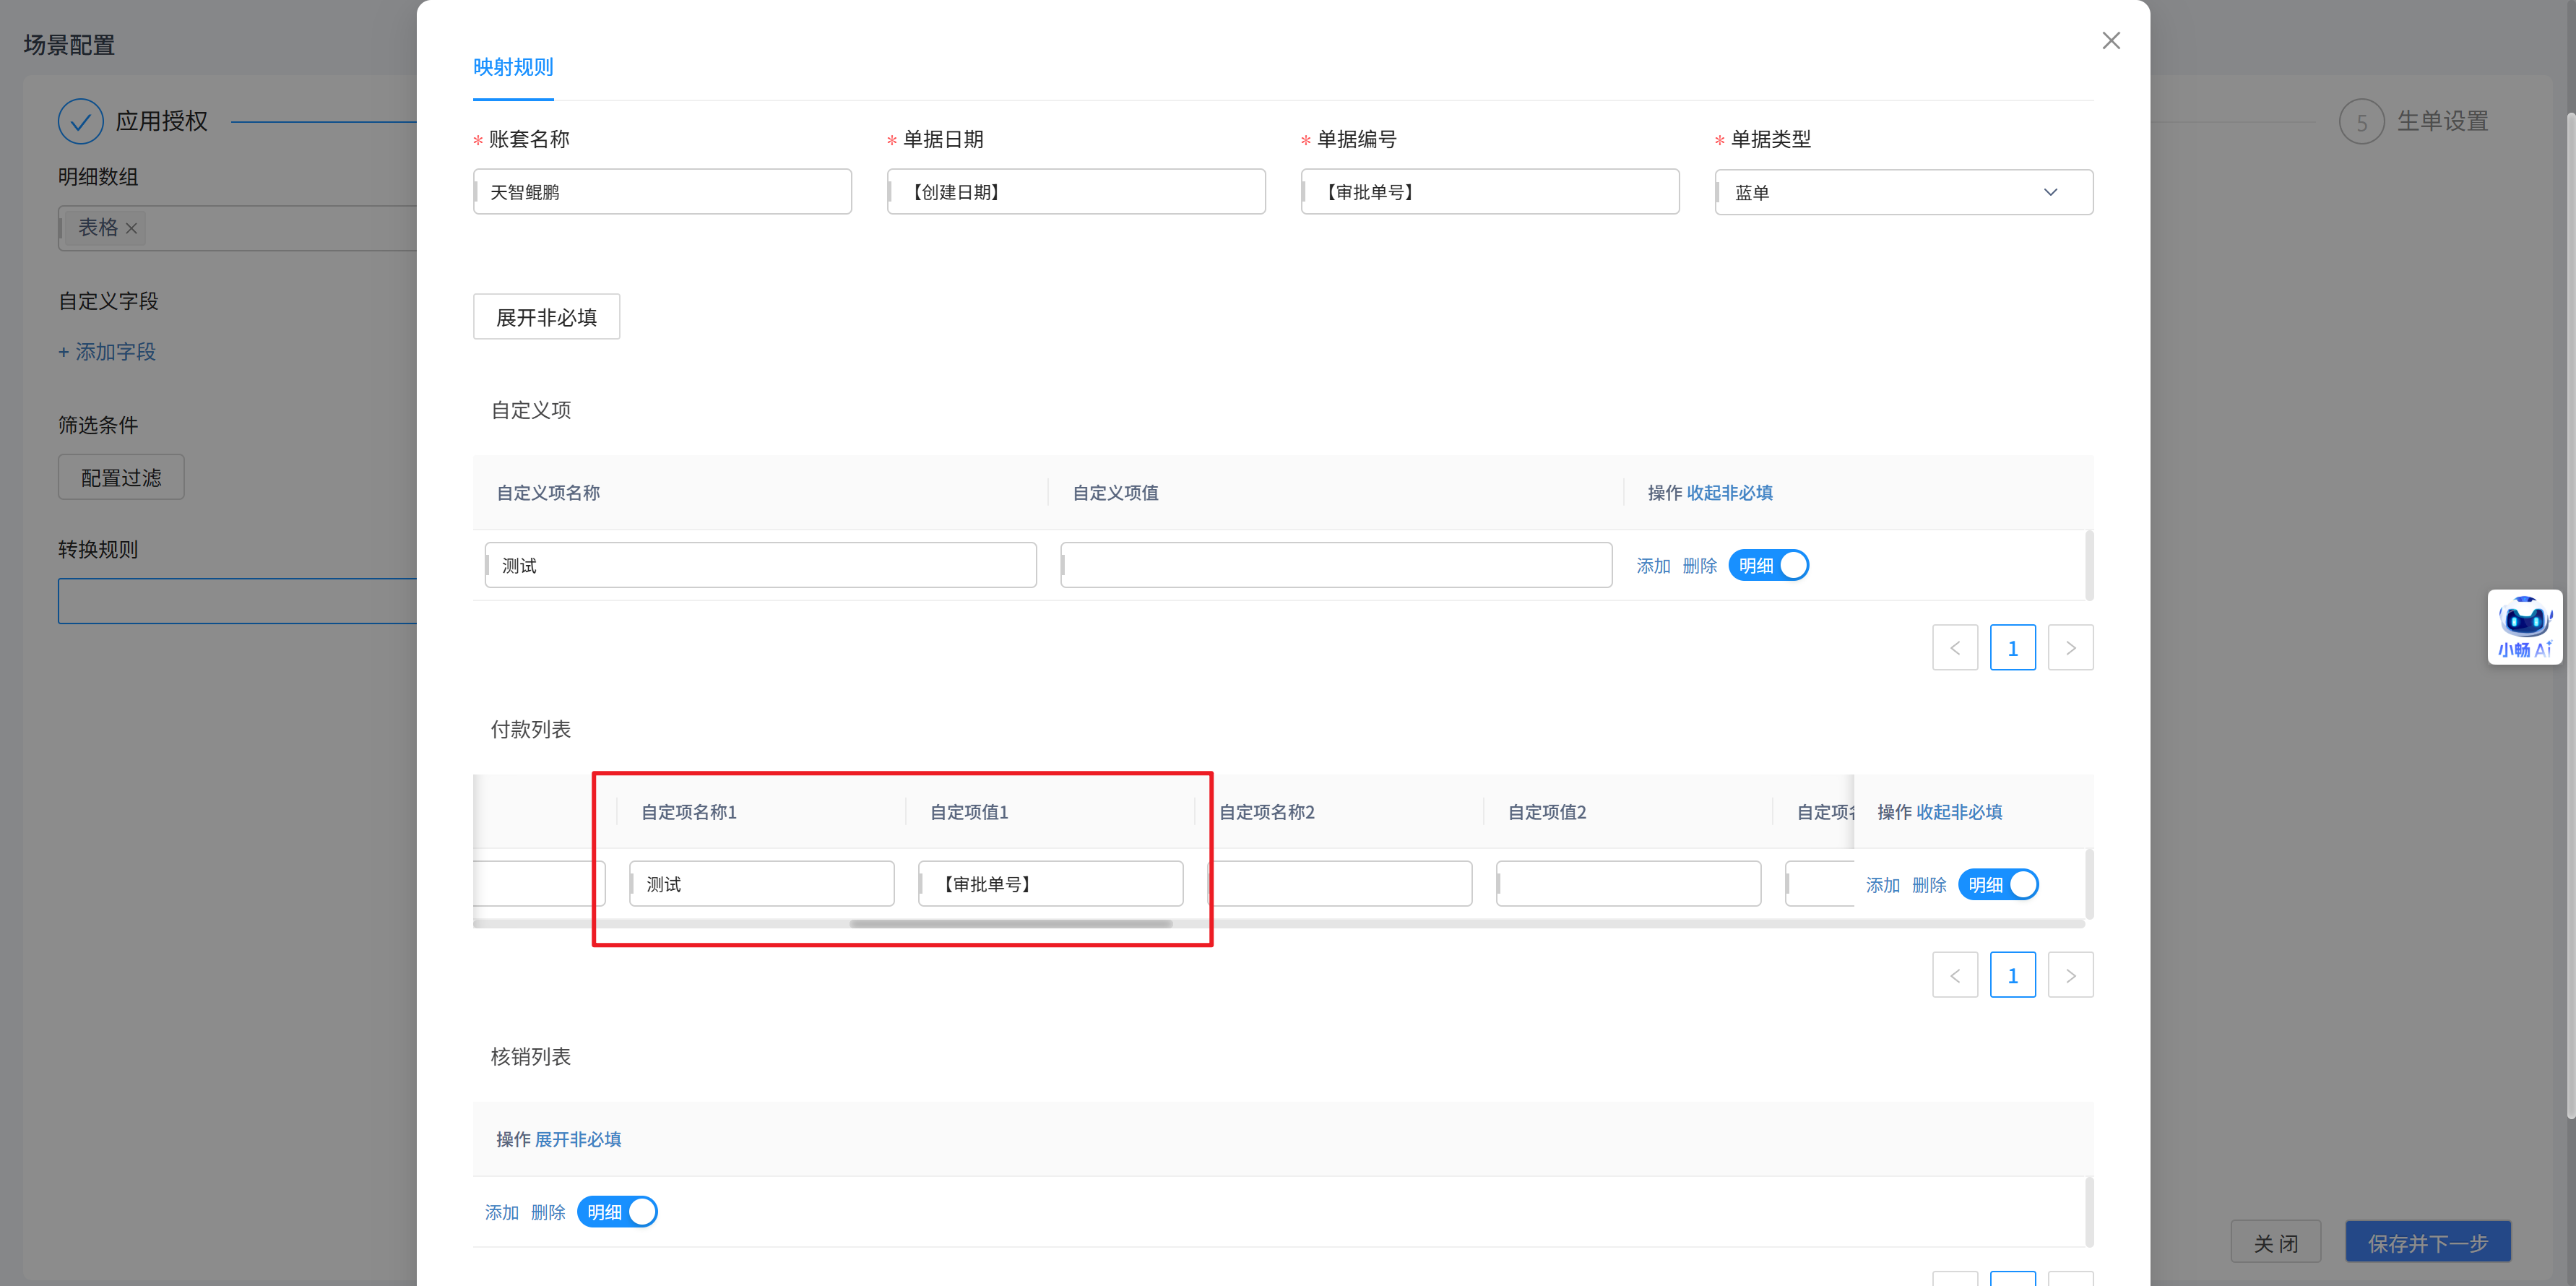
Task: Toggle 明细 switch in 自定义项 row
Action: pos(1768,565)
